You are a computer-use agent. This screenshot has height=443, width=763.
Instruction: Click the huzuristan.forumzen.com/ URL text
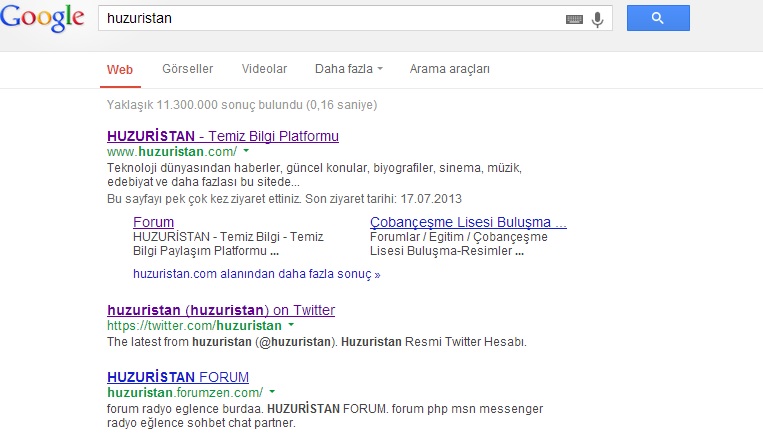[x=185, y=392]
